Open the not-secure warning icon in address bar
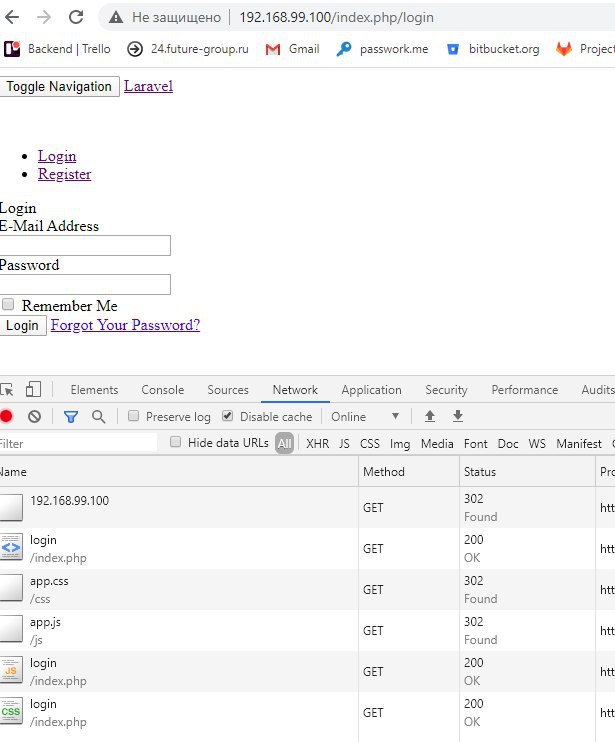This screenshot has width=615, height=742. tap(115, 18)
